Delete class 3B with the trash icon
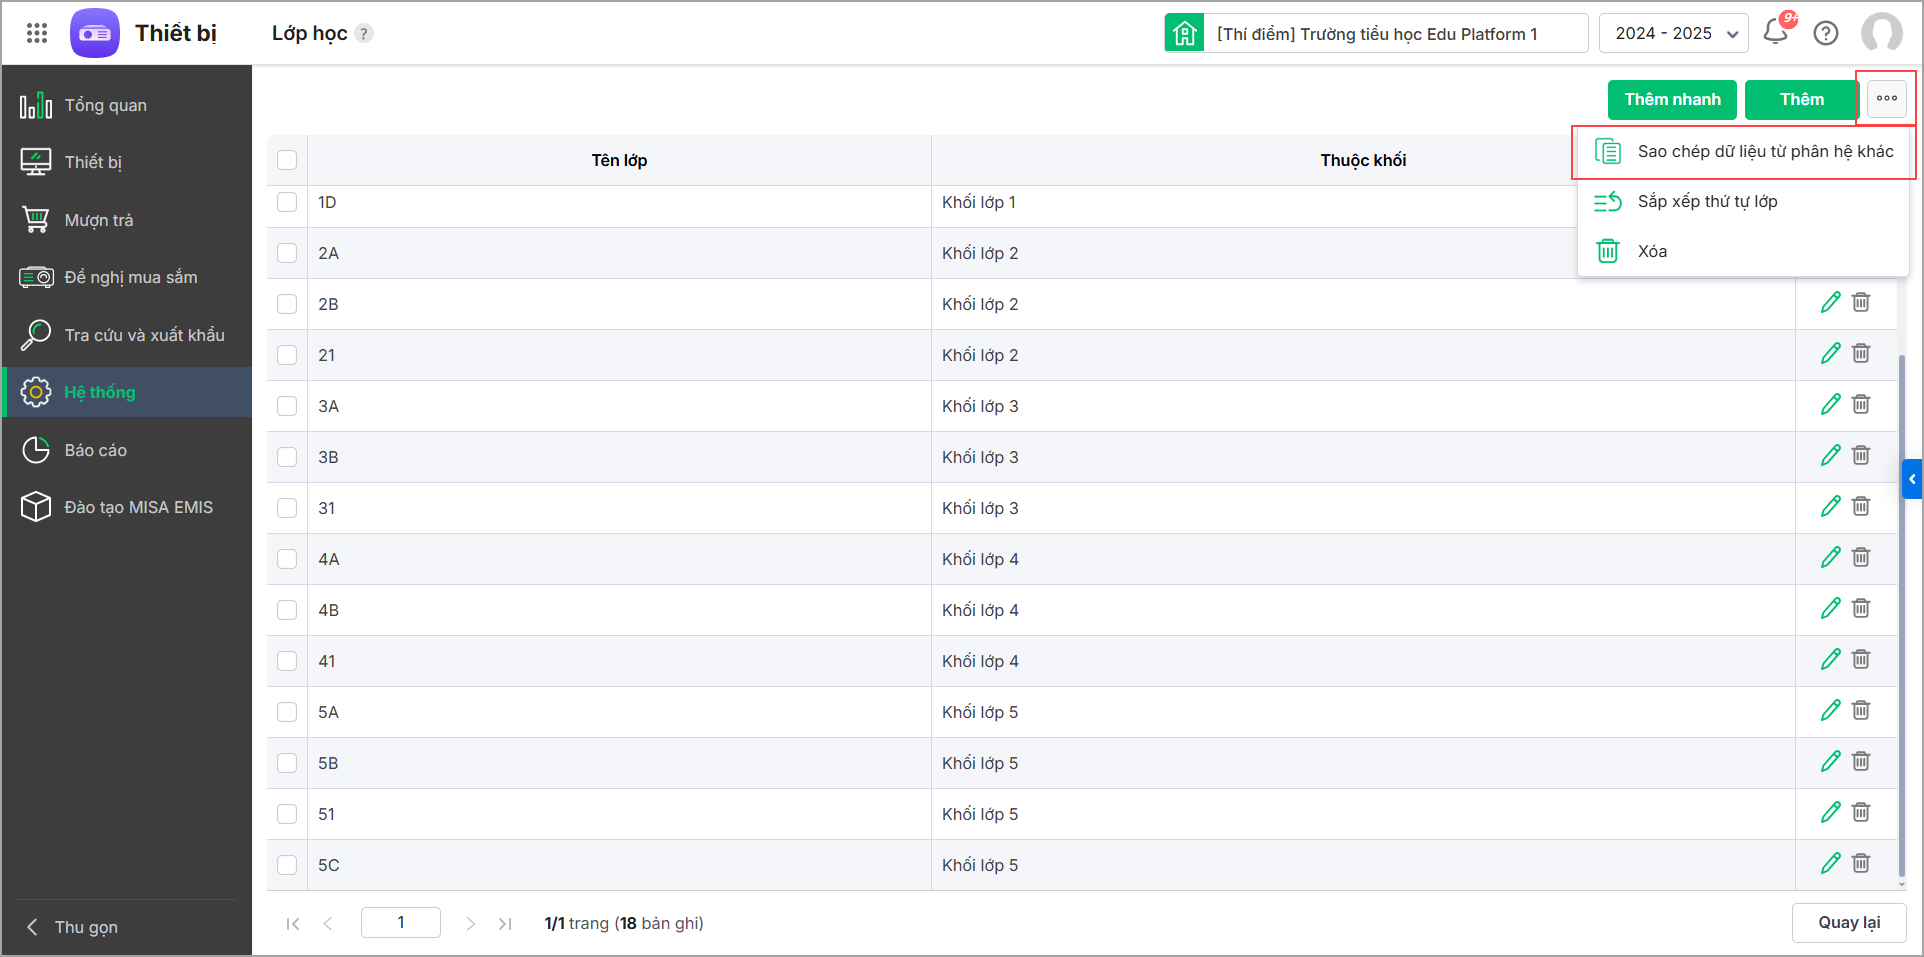The height and width of the screenshot is (957, 1924). tap(1861, 455)
